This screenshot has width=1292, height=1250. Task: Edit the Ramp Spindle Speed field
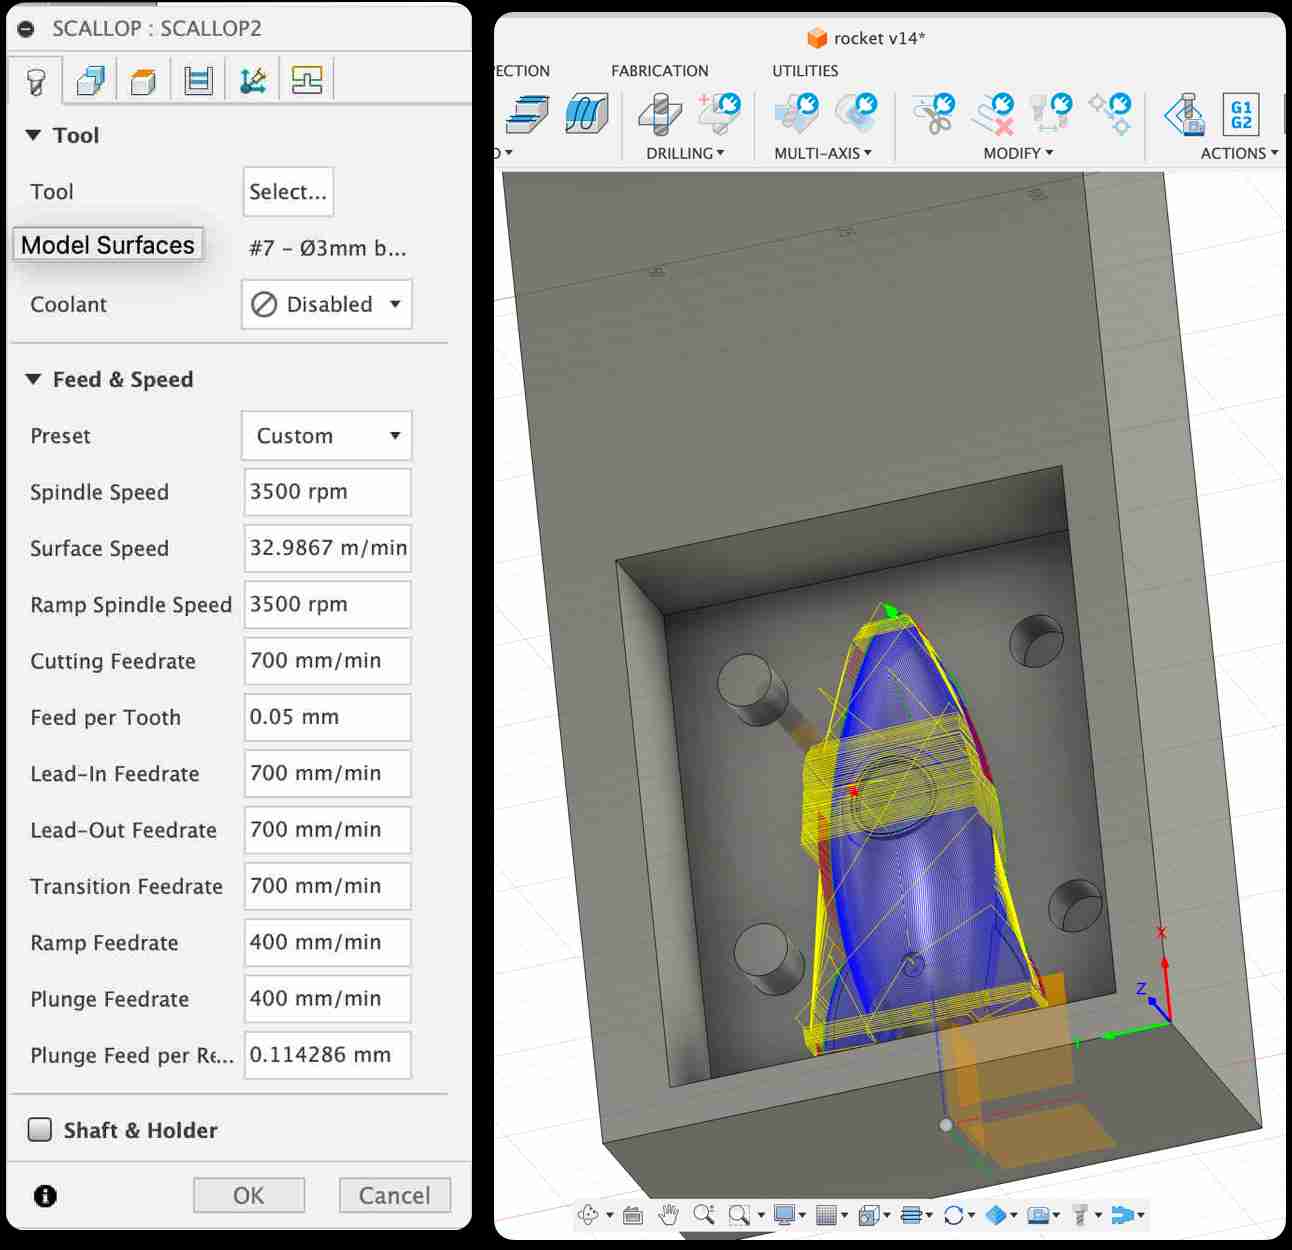[327, 604]
